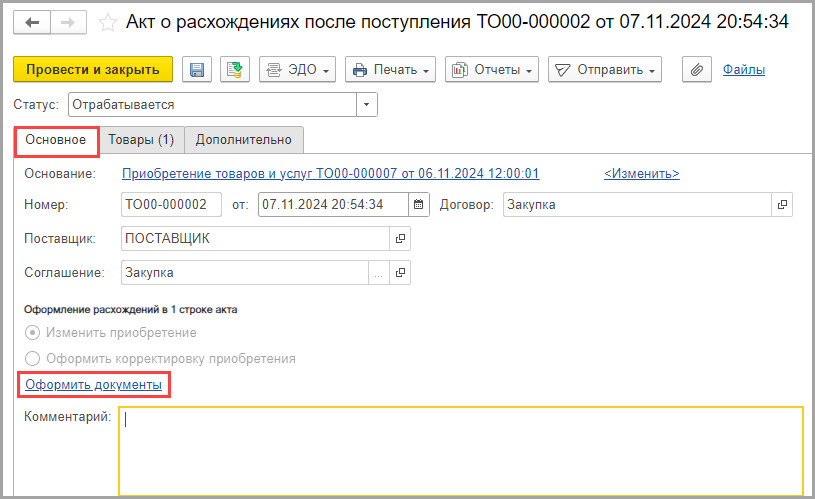
Task: Open the Отправить dropdown menu
Action: coord(605,70)
